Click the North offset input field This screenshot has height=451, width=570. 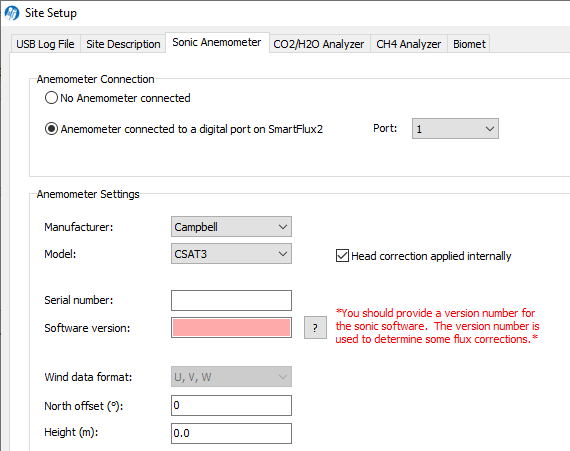pos(231,405)
